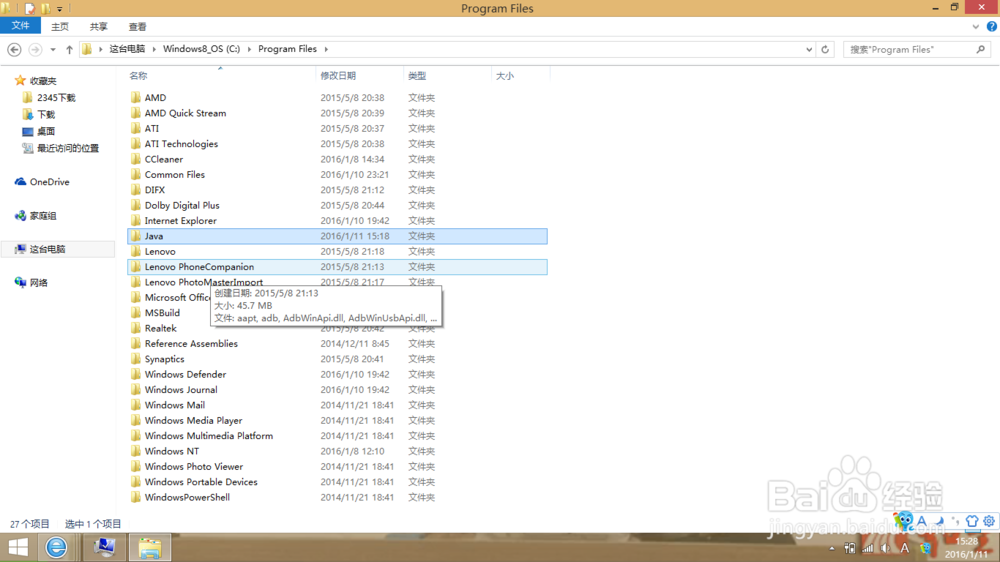Click the Java folder icon
Screen dimensions: 1000x562
pos(135,236)
